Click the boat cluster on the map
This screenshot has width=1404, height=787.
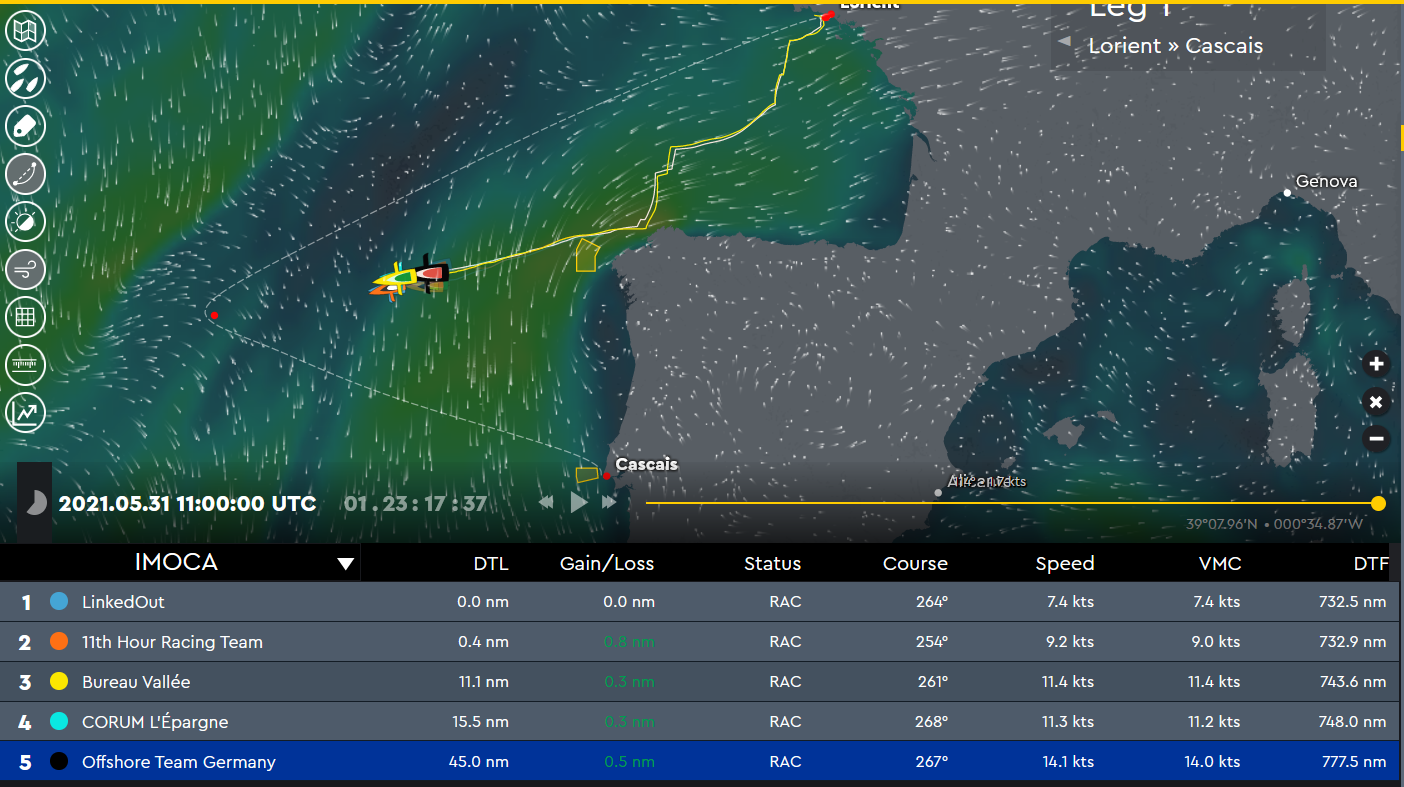(x=410, y=278)
